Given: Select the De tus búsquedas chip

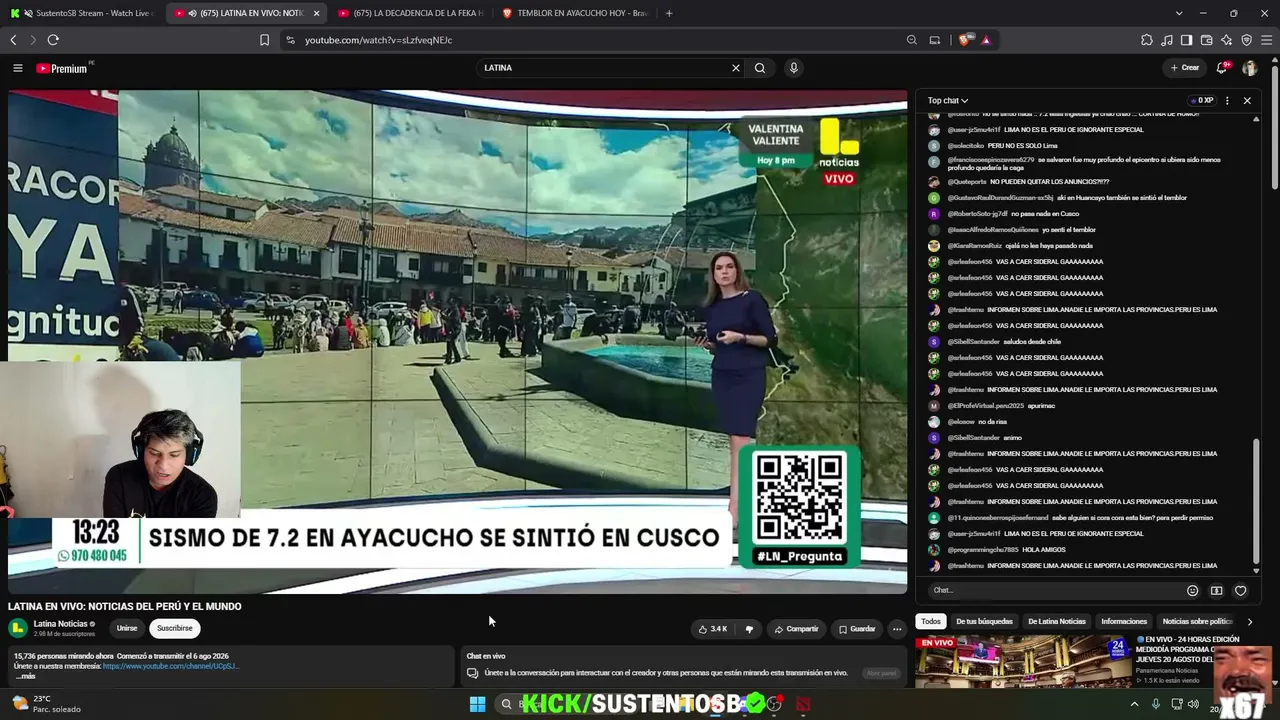Looking at the screenshot, I should pyautogui.click(x=984, y=622).
